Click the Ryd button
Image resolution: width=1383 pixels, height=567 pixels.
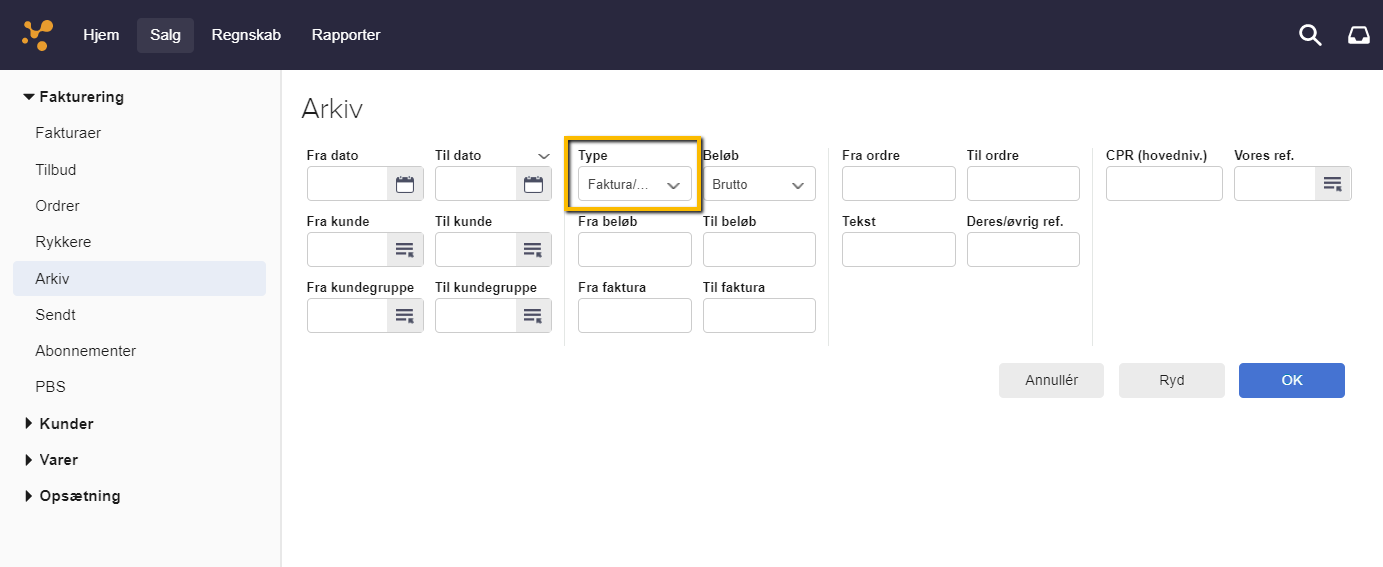click(1171, 380)
